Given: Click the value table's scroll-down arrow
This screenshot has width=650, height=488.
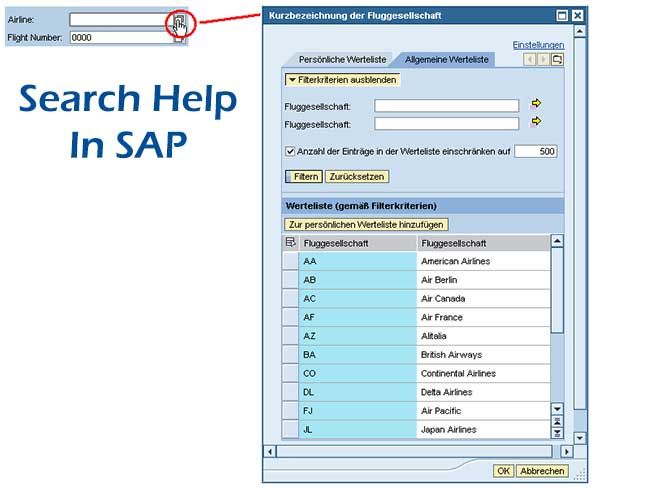Looking at the screenshot, I should coord(557,409).
